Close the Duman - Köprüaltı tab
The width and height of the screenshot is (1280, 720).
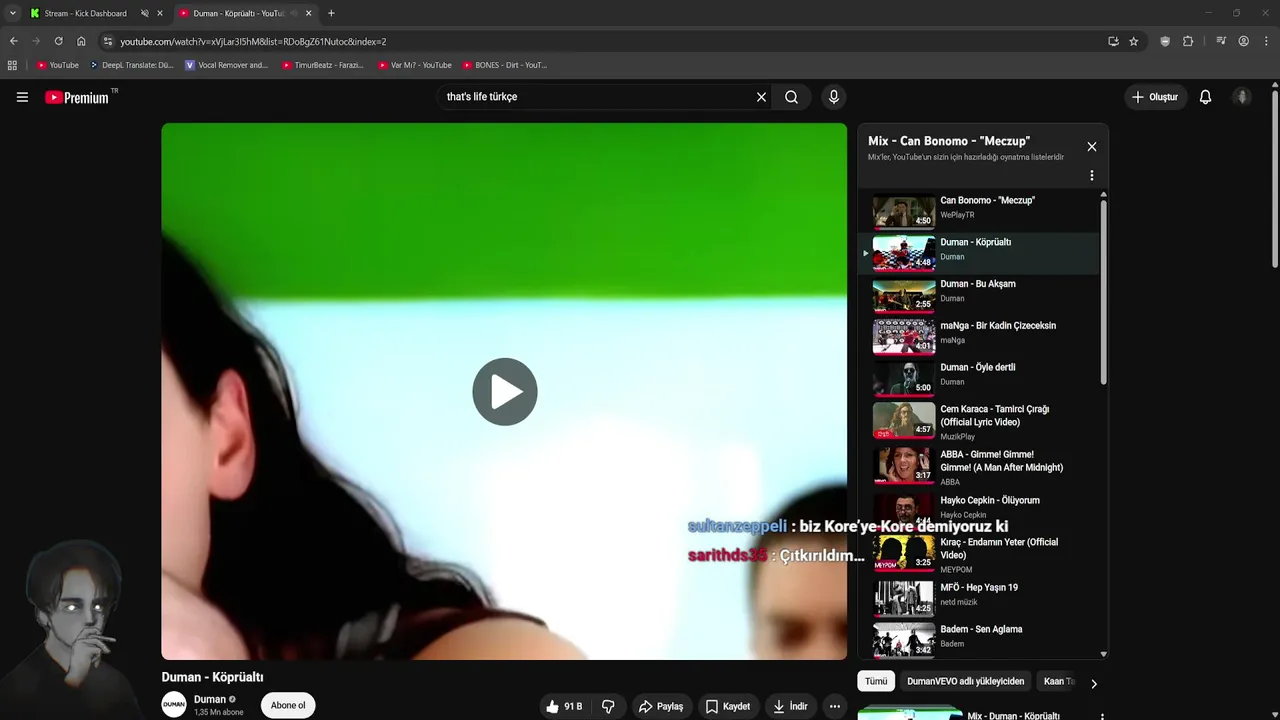[308, 13]
